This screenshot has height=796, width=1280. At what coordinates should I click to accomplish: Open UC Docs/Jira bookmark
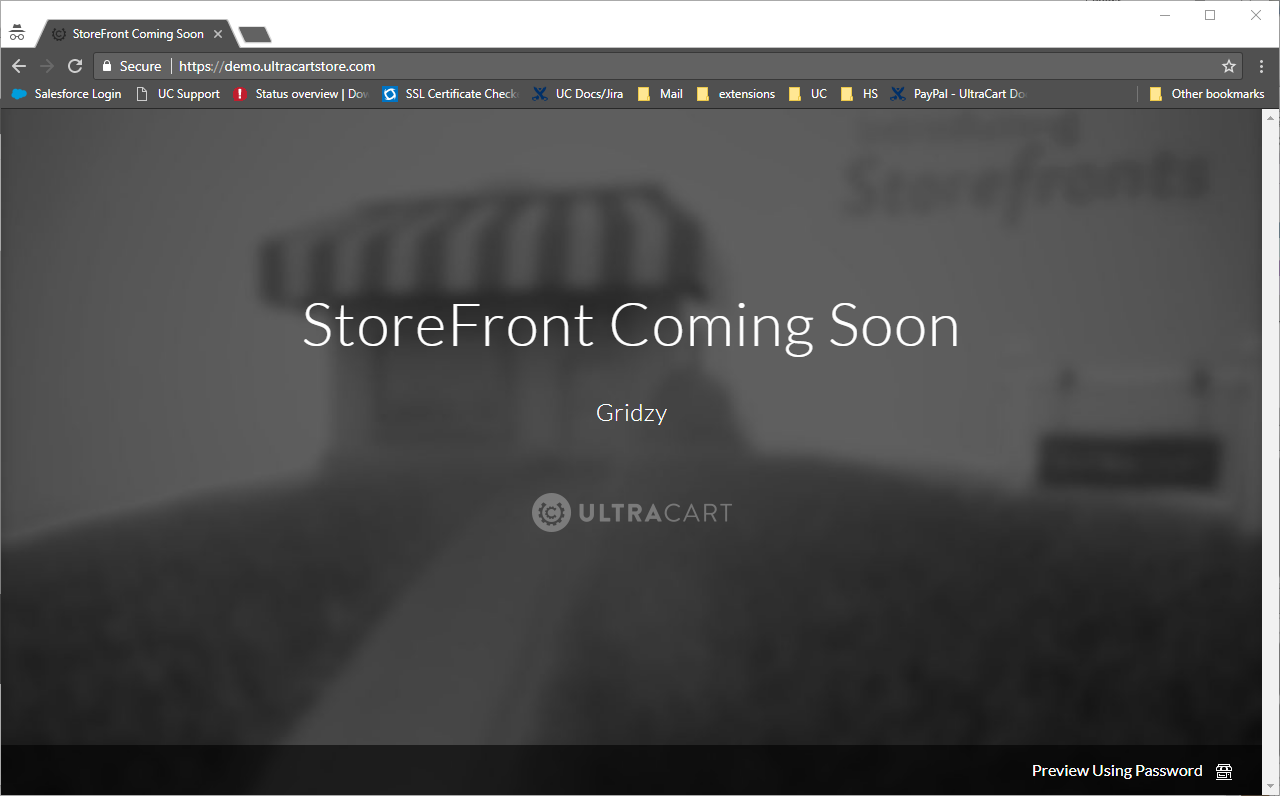tap(578, 94)
